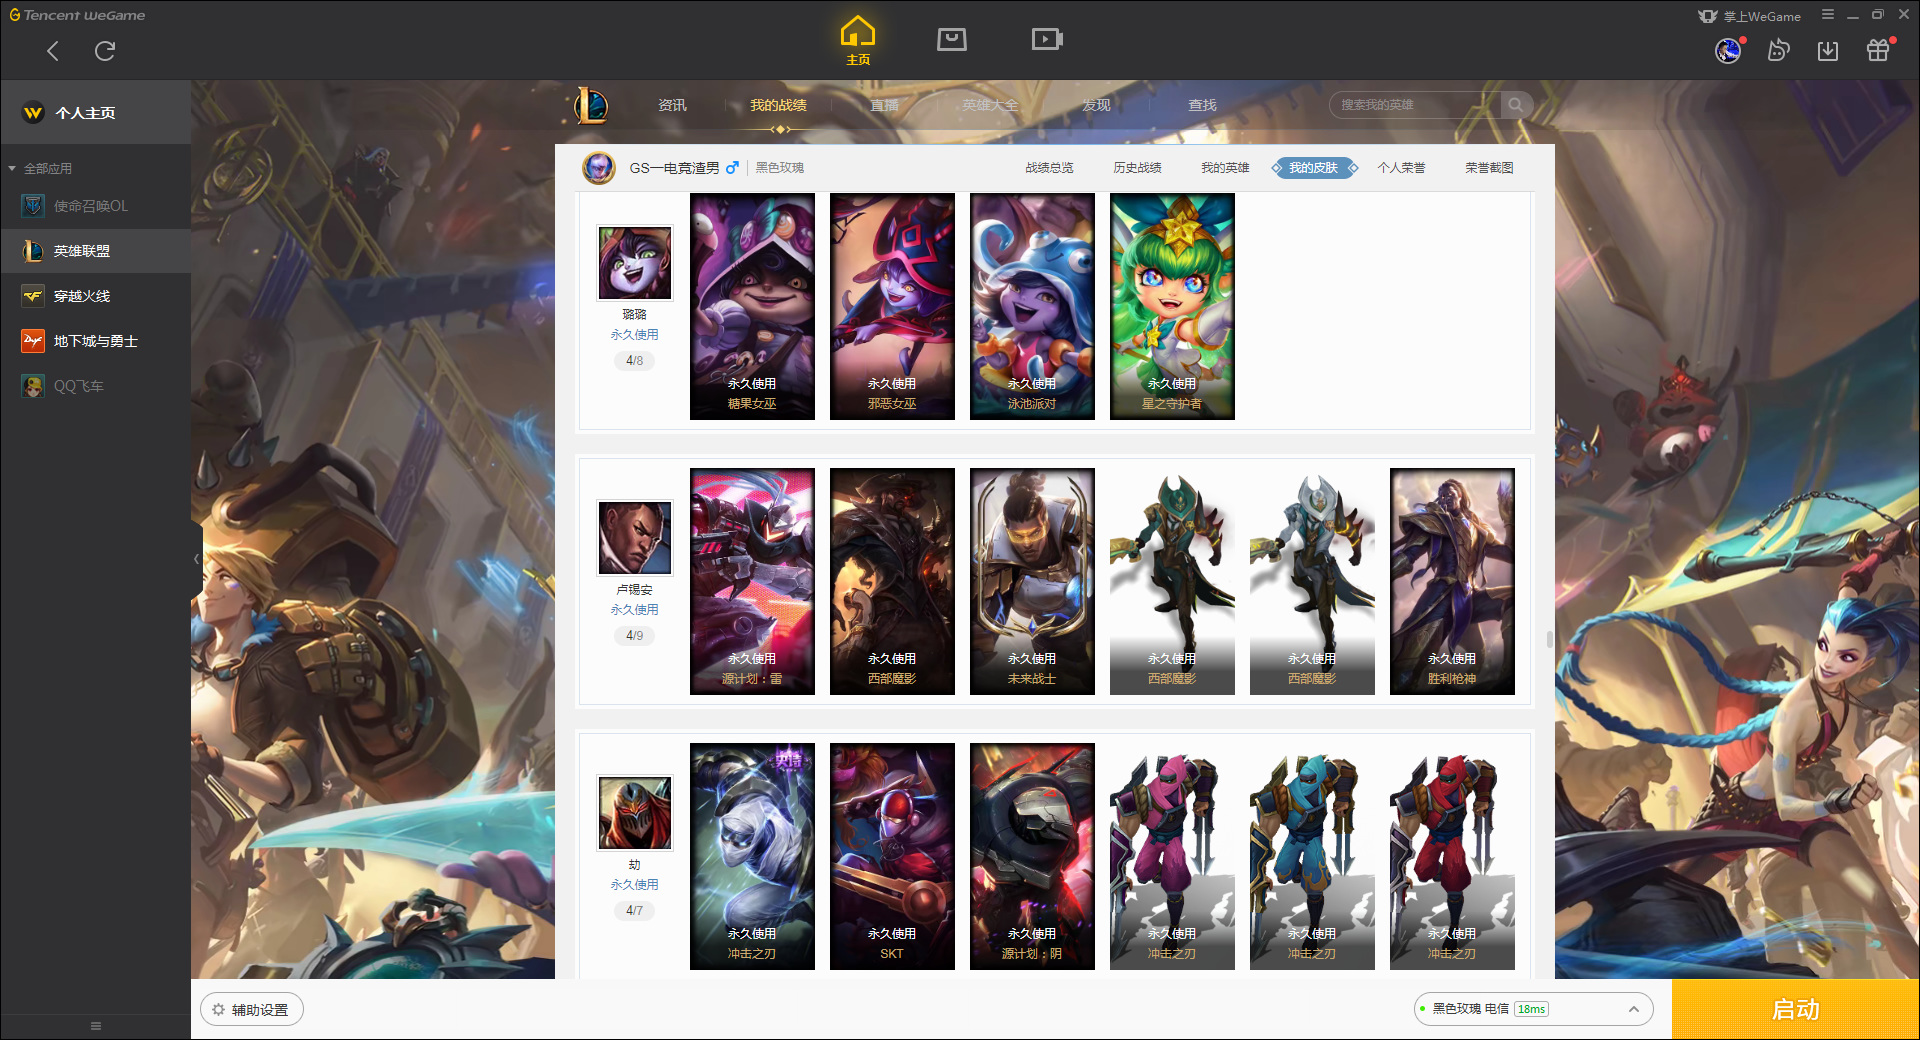Focus the 搜索我的英雄 search field
This screenshot has width=1920, height=1040.
pos(1415,105)
